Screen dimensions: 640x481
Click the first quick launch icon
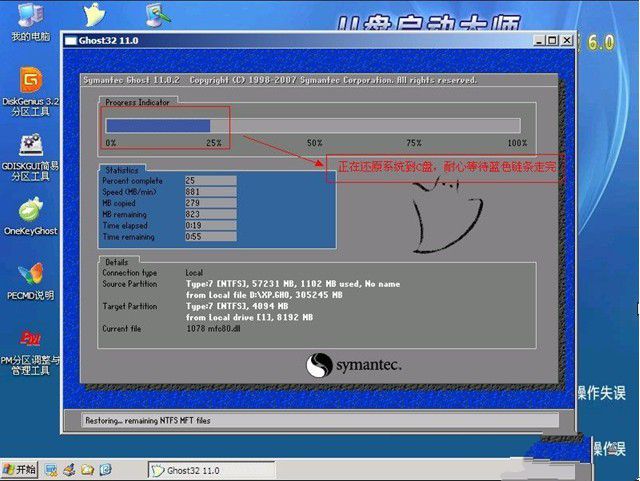(51, 469)
